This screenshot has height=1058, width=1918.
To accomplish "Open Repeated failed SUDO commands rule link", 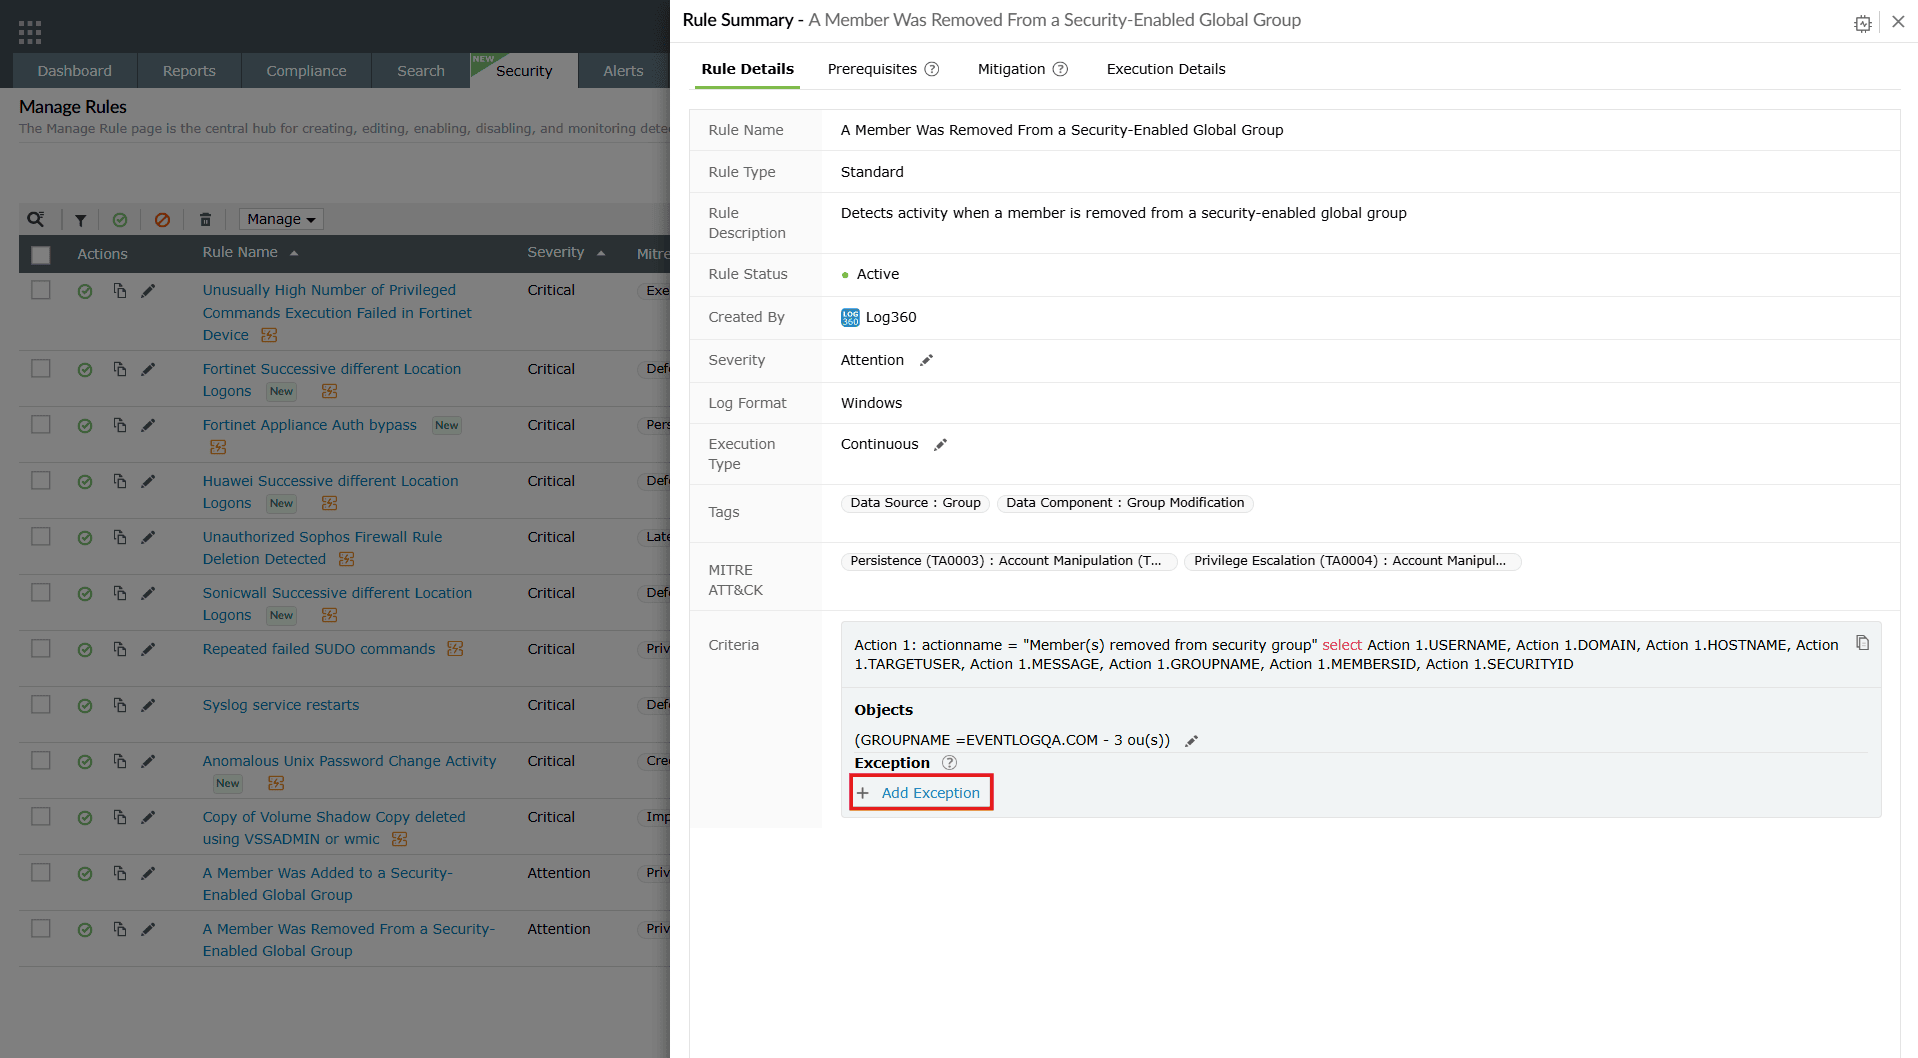I will pyautogui.click(x=319, y=649).
